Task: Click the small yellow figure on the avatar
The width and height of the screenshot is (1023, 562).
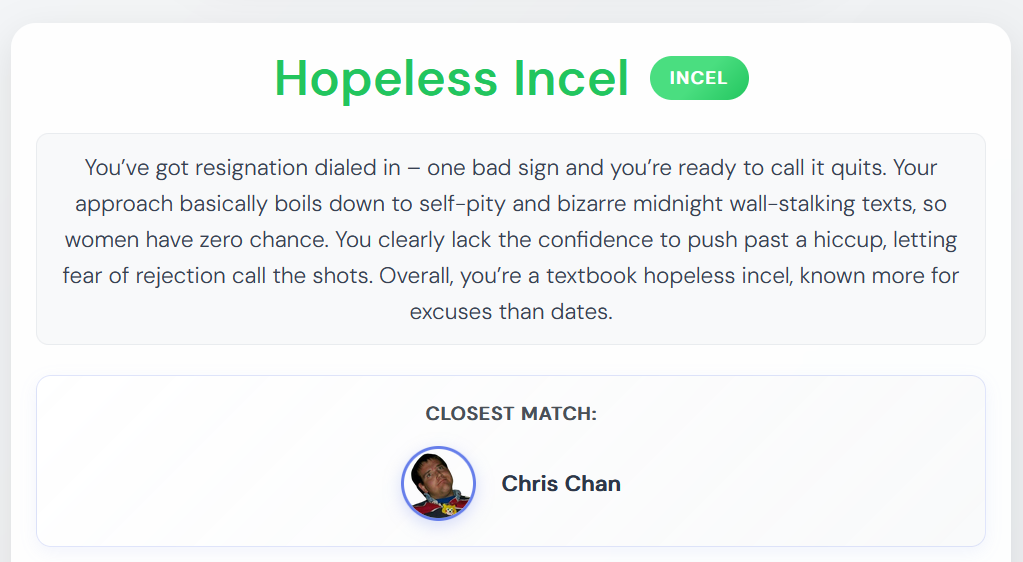Action: point(449,509)
